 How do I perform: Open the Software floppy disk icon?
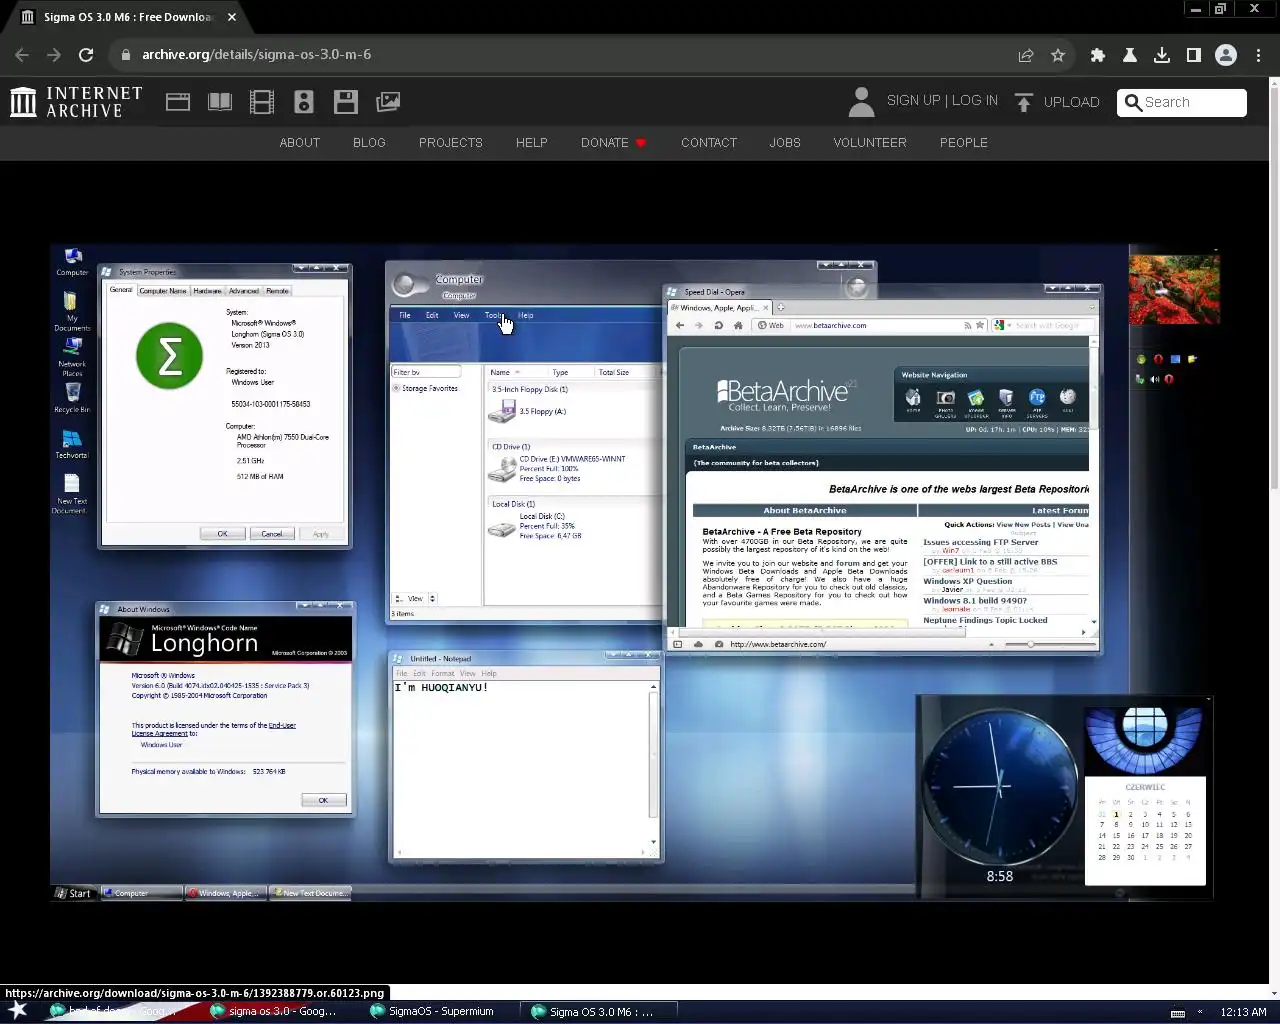coord(346,102)
